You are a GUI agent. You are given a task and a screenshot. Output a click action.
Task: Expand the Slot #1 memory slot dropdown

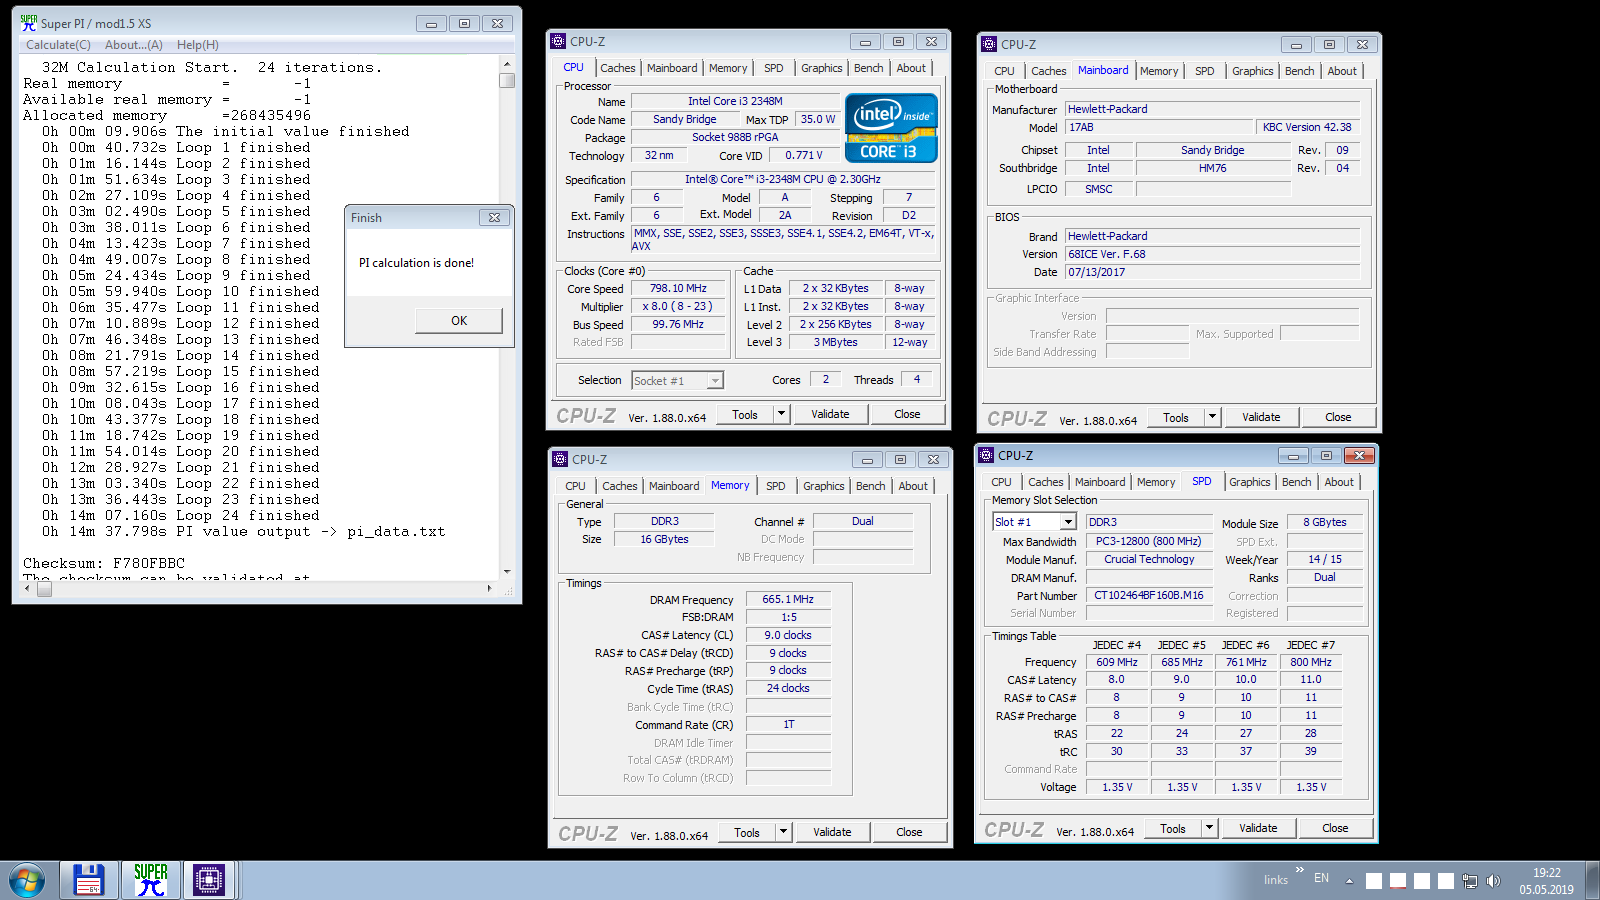point(1068,522)
